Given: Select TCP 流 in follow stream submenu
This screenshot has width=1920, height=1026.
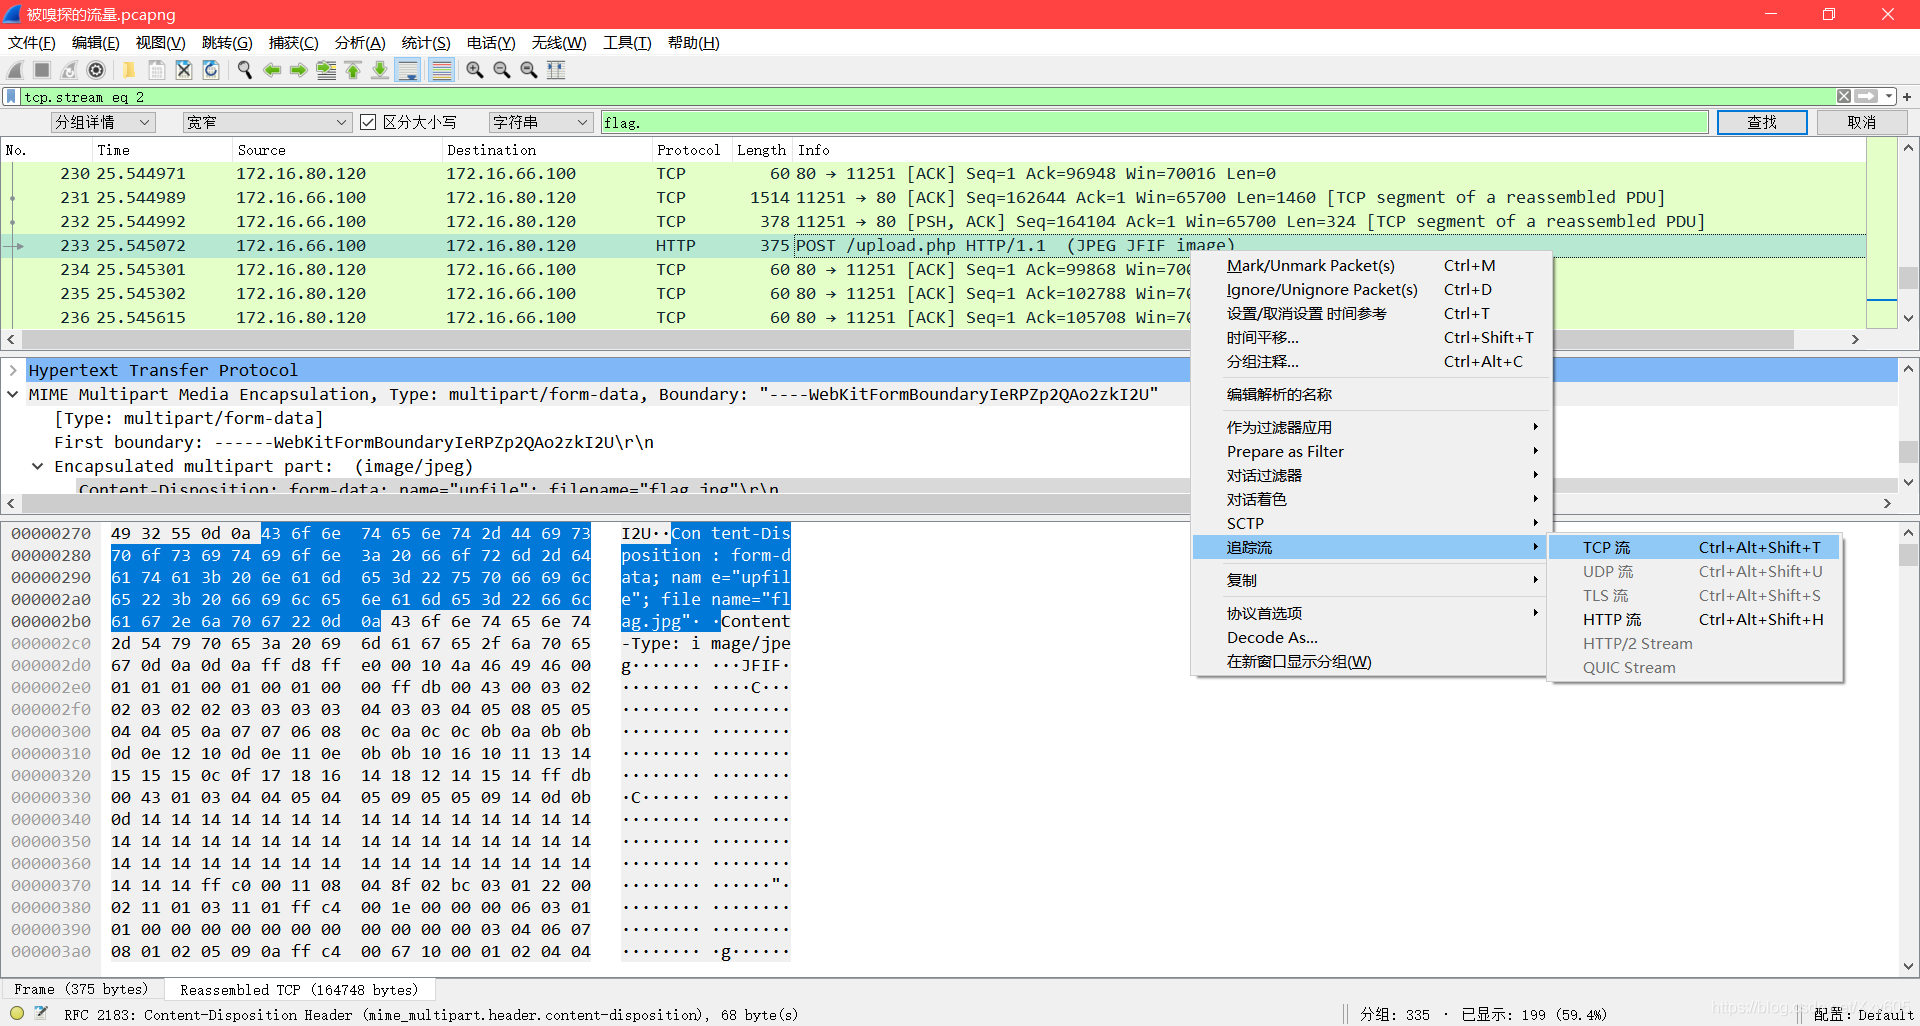Looking at the screenshot, I should [1695, 548].
